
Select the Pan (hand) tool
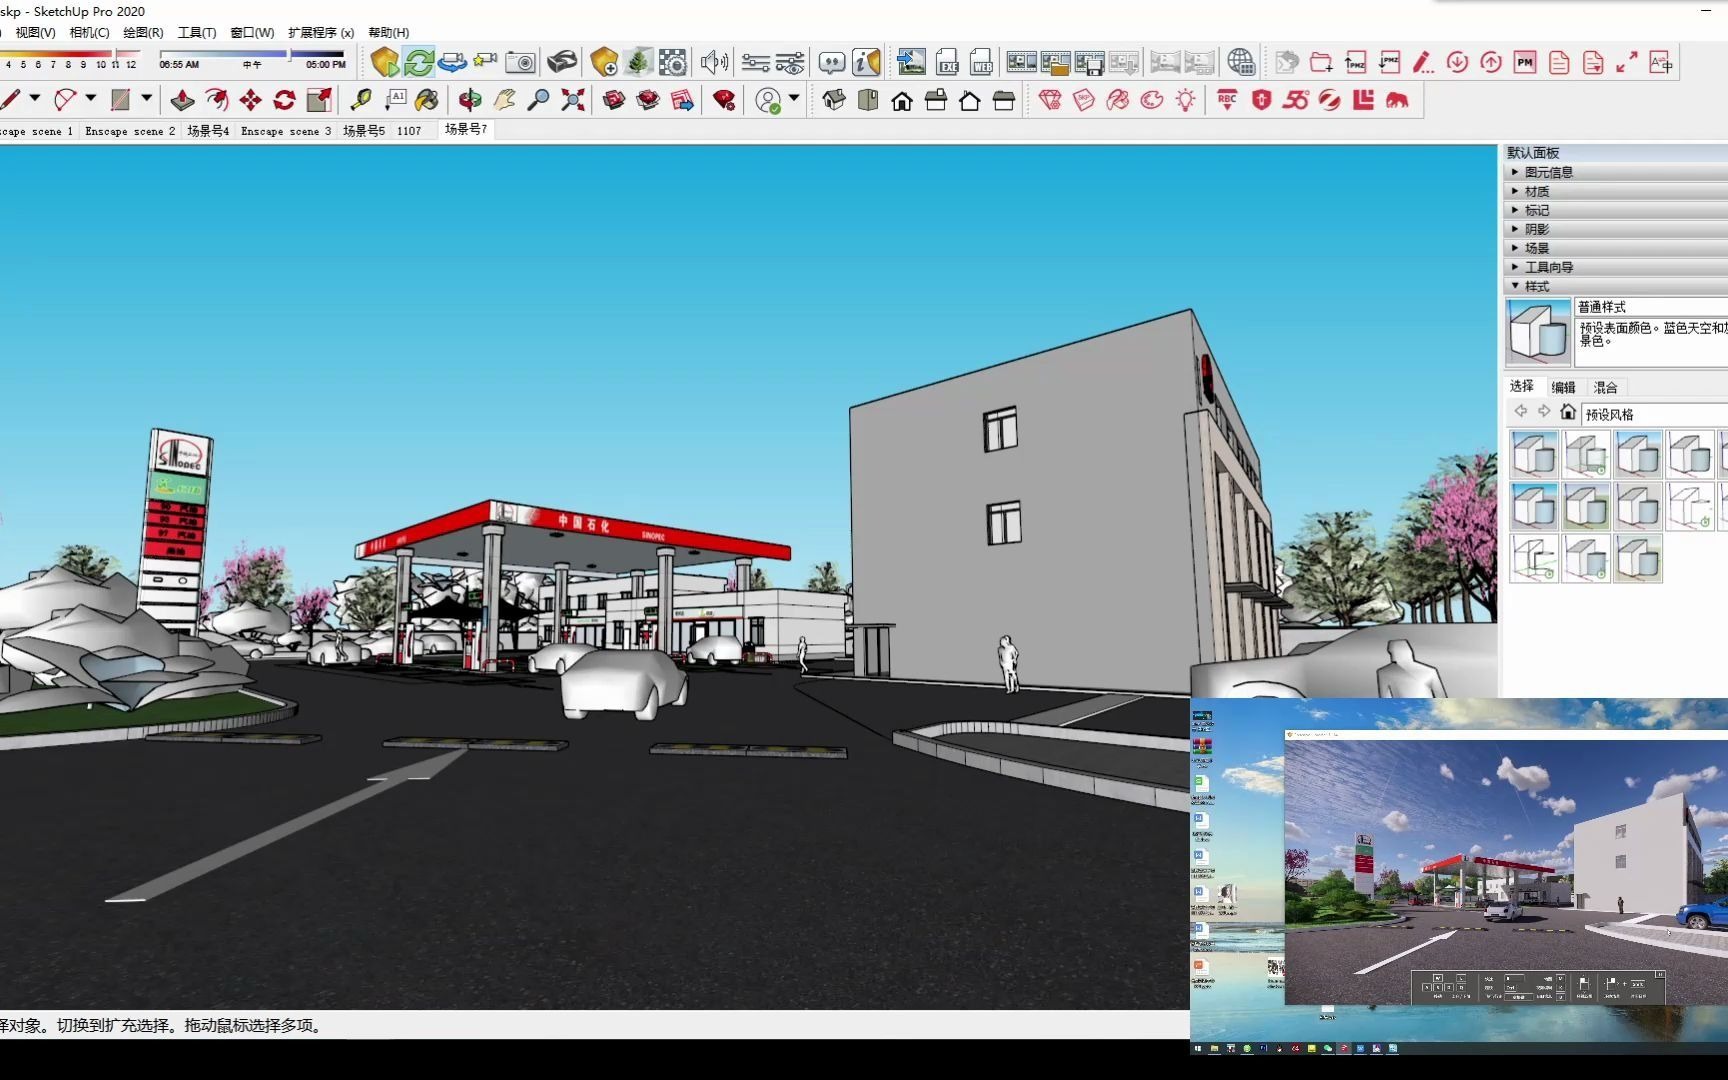tap(506, 99)
